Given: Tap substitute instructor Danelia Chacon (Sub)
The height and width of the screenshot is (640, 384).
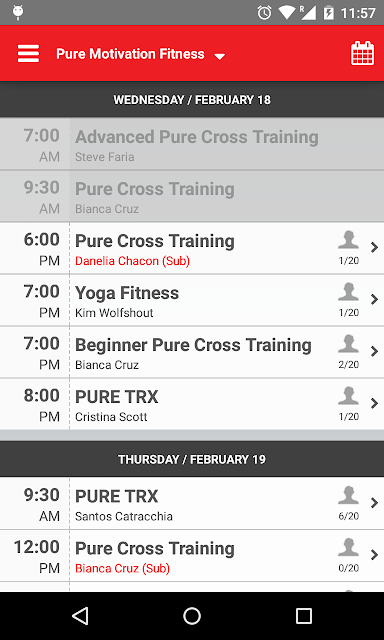Looking at the screenshot, I should [132, 261].
